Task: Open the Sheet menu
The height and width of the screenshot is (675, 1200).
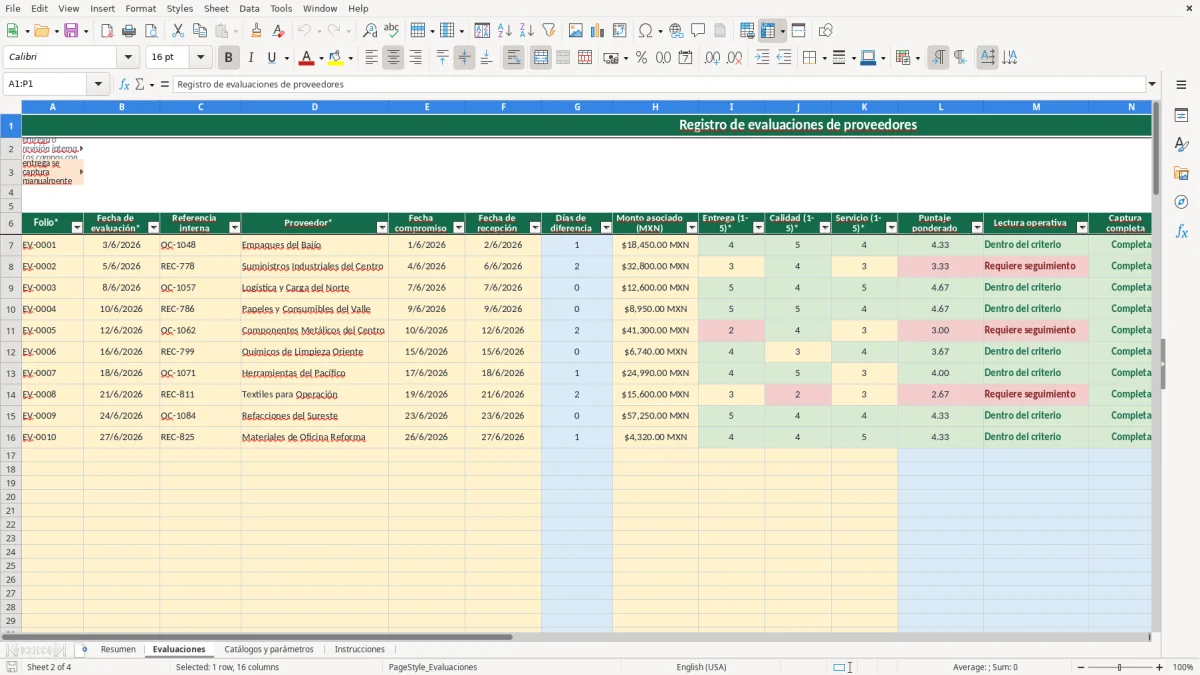Action: point(216,8)
